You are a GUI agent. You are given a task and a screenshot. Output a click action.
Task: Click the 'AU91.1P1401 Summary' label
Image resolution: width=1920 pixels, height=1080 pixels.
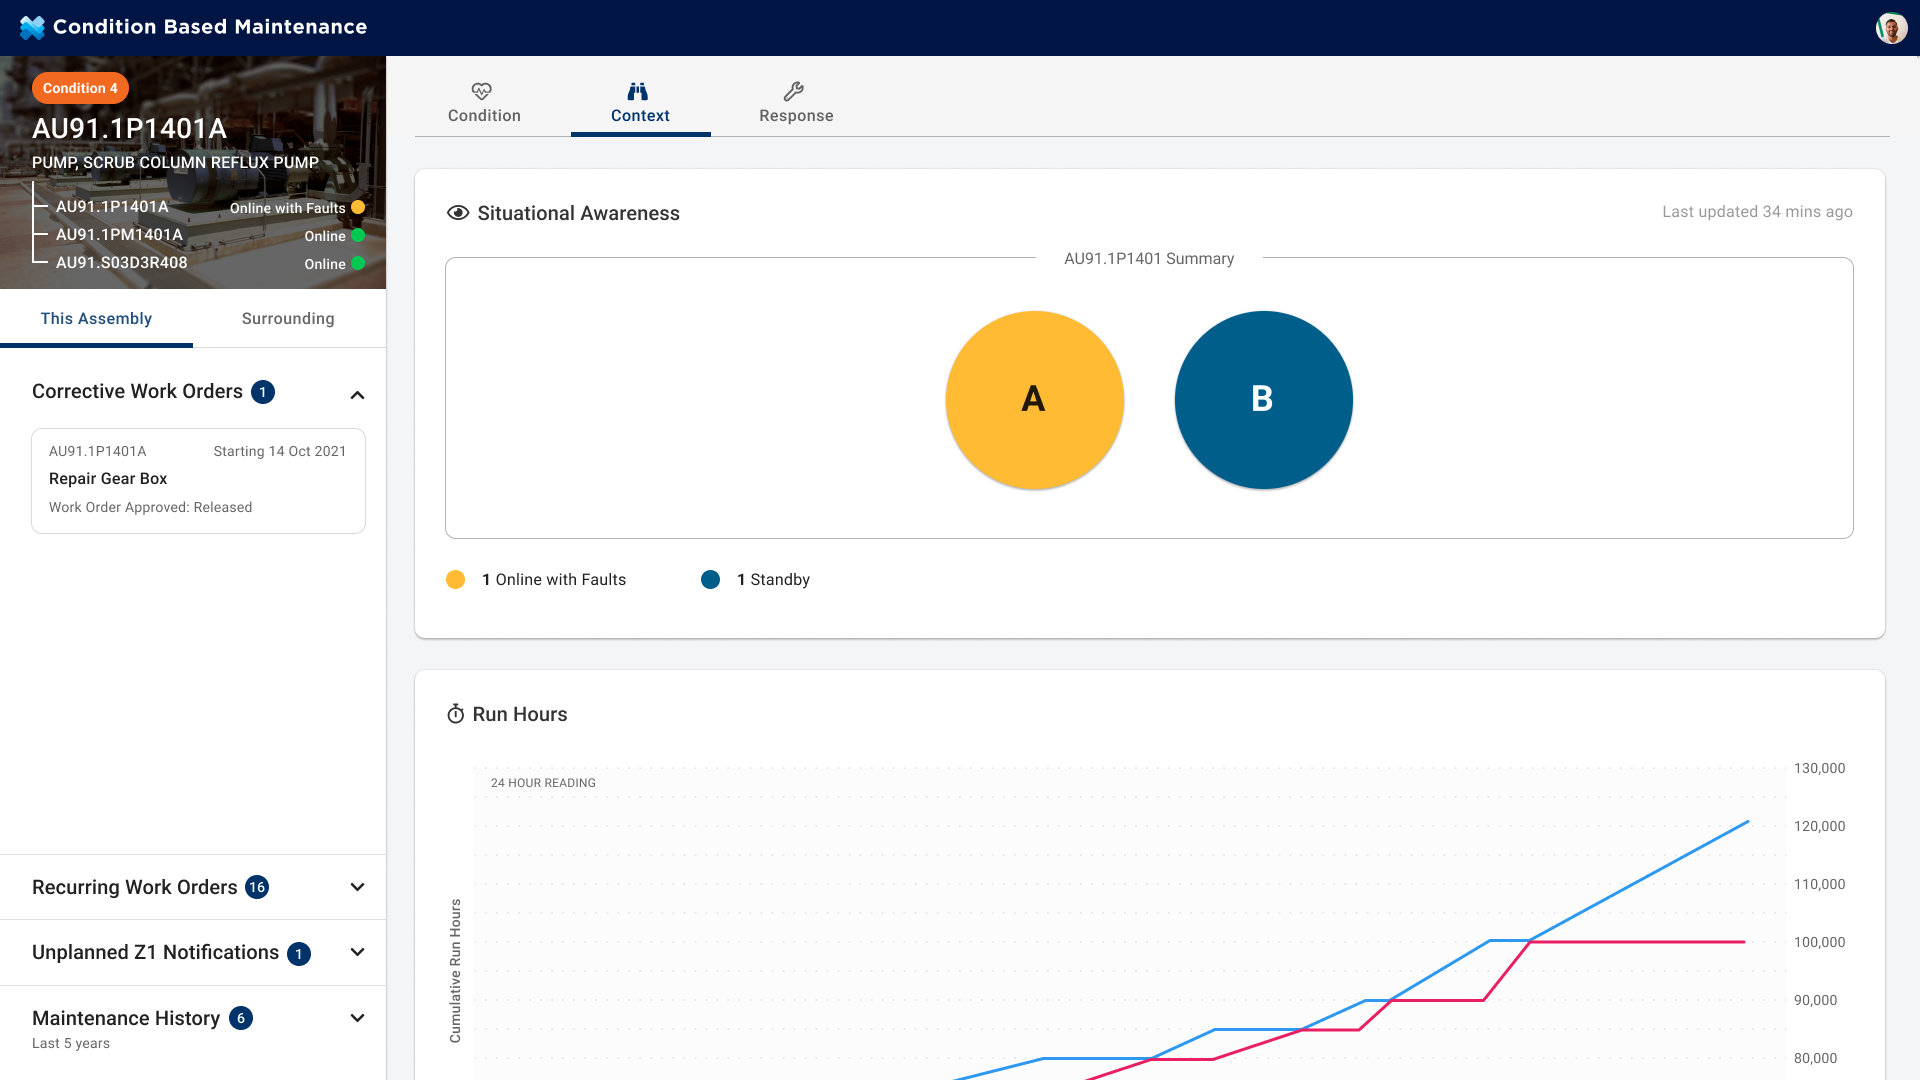click(x=1149, y=258)
